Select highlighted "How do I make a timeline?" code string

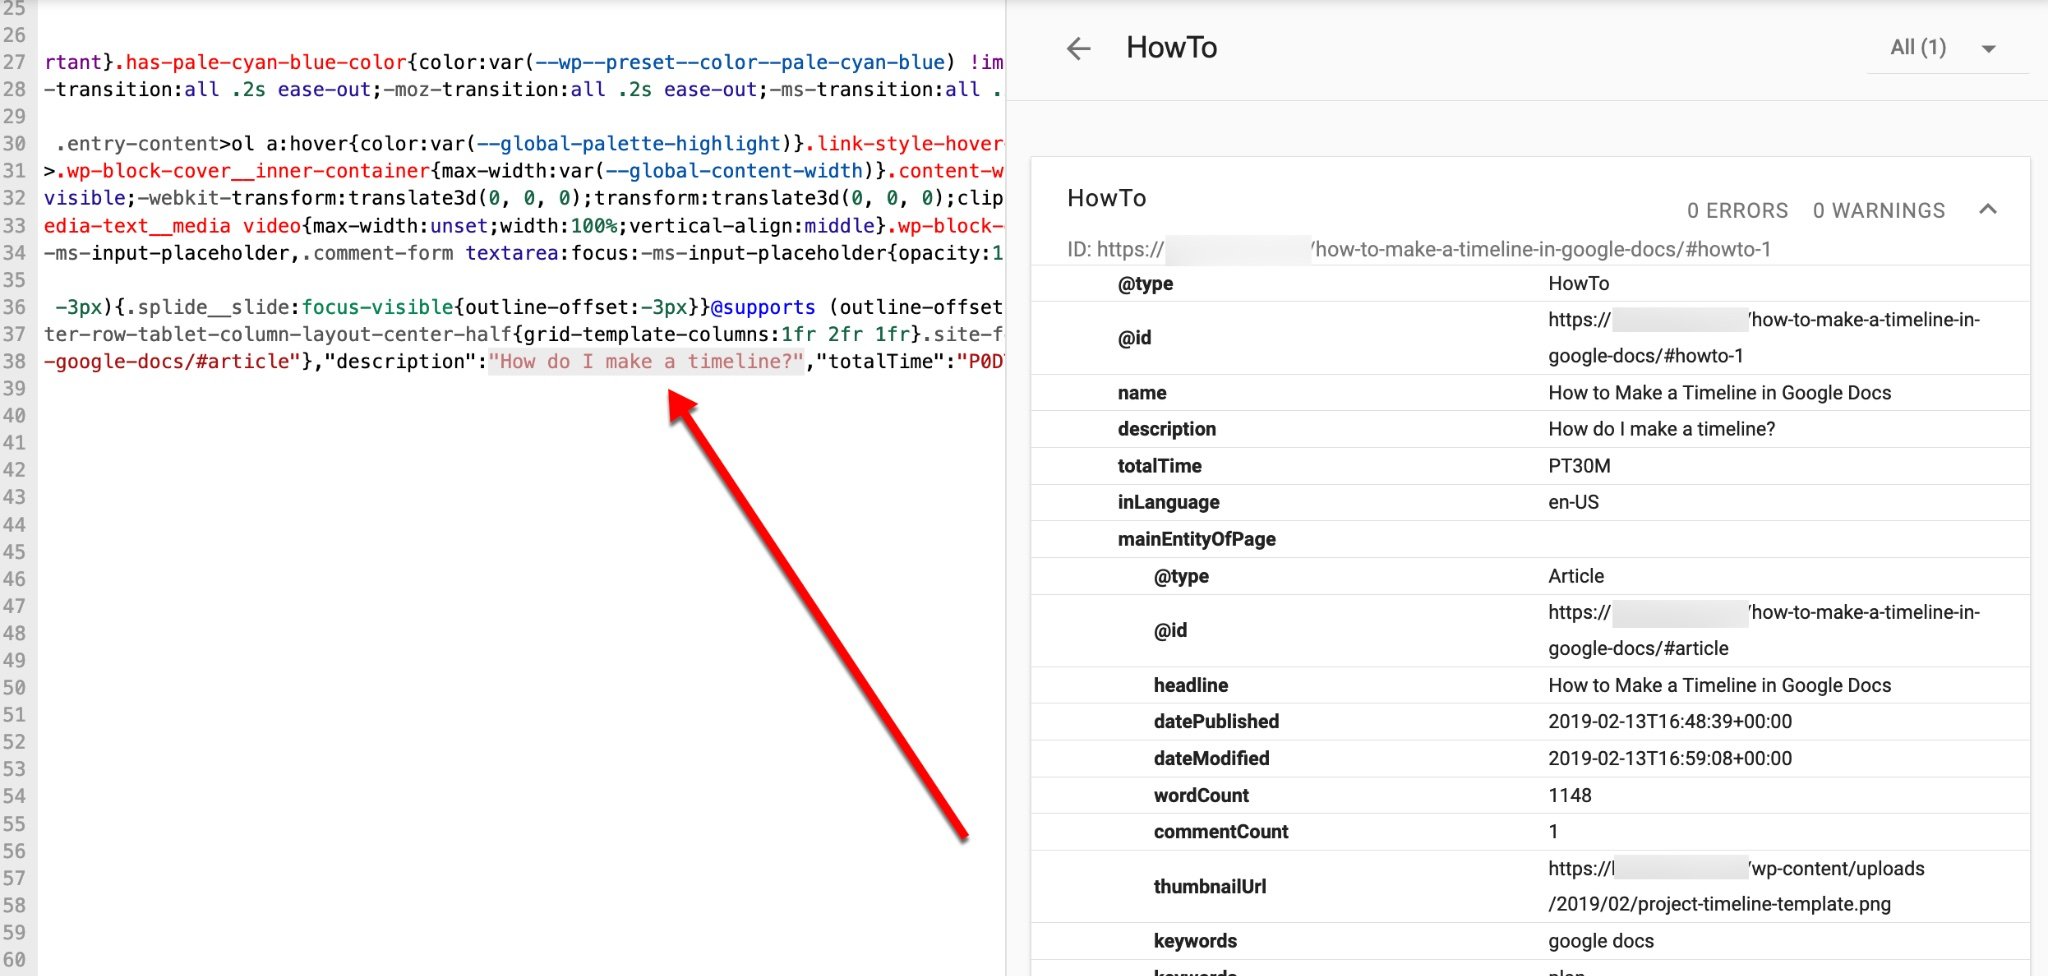645,362
